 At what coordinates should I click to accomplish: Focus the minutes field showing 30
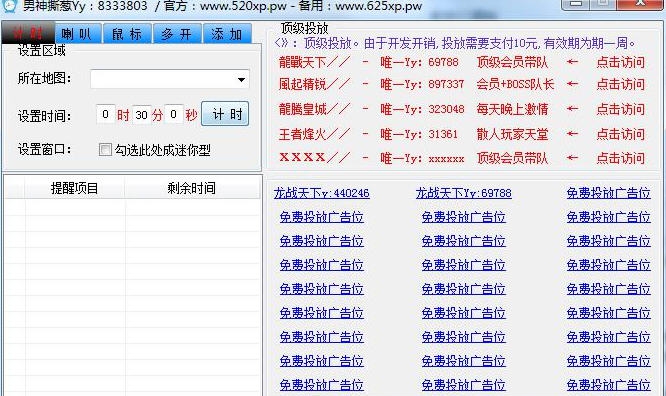point(141,115)
